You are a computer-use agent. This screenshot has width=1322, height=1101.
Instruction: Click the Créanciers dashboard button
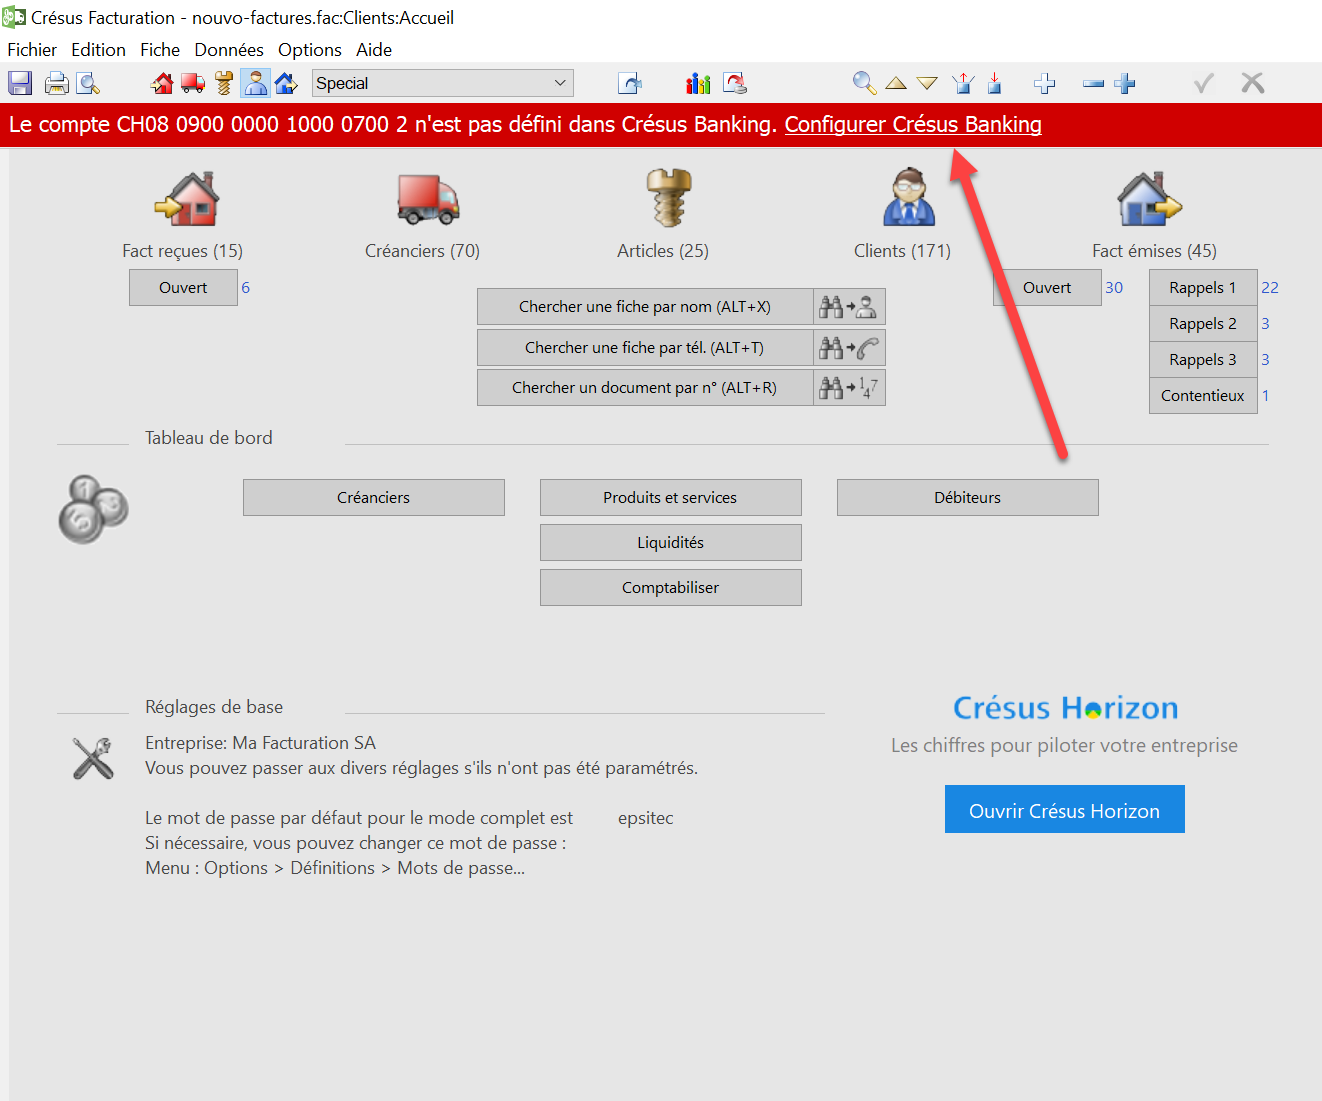[374, 498]
